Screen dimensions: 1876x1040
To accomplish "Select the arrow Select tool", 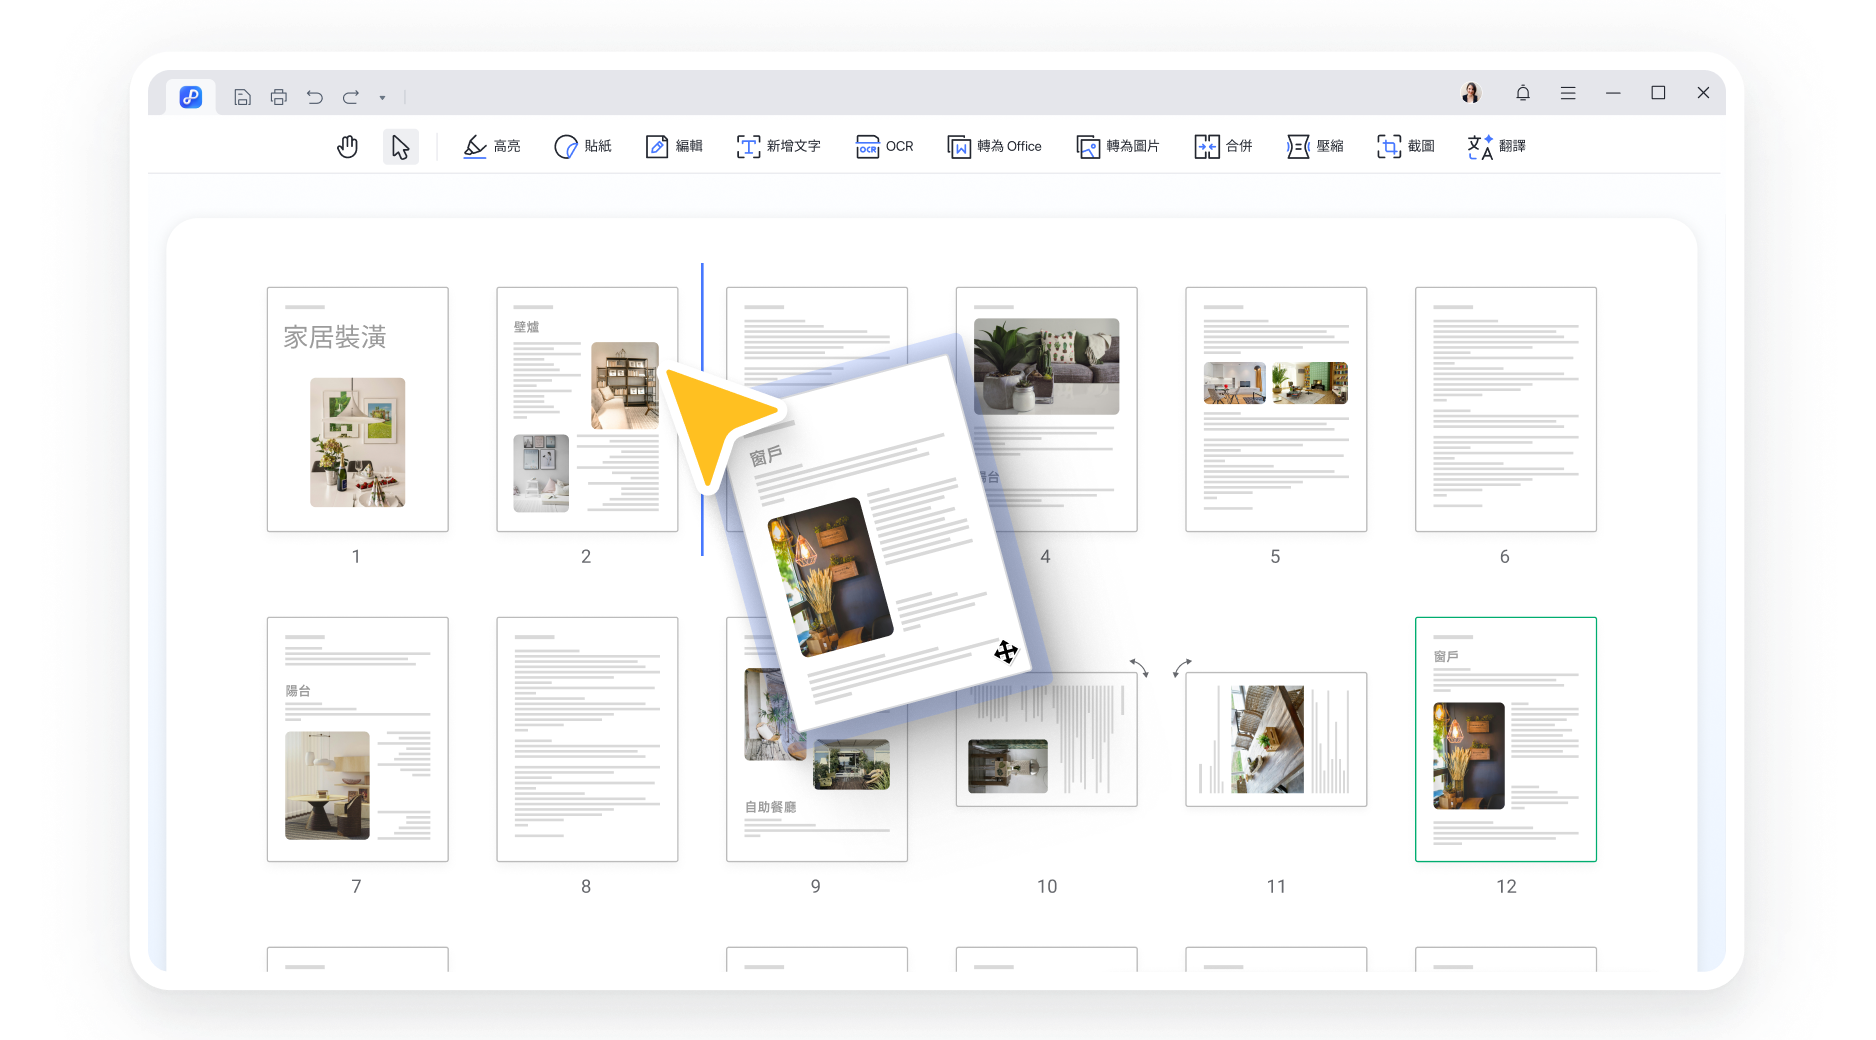I will point(400,147).
